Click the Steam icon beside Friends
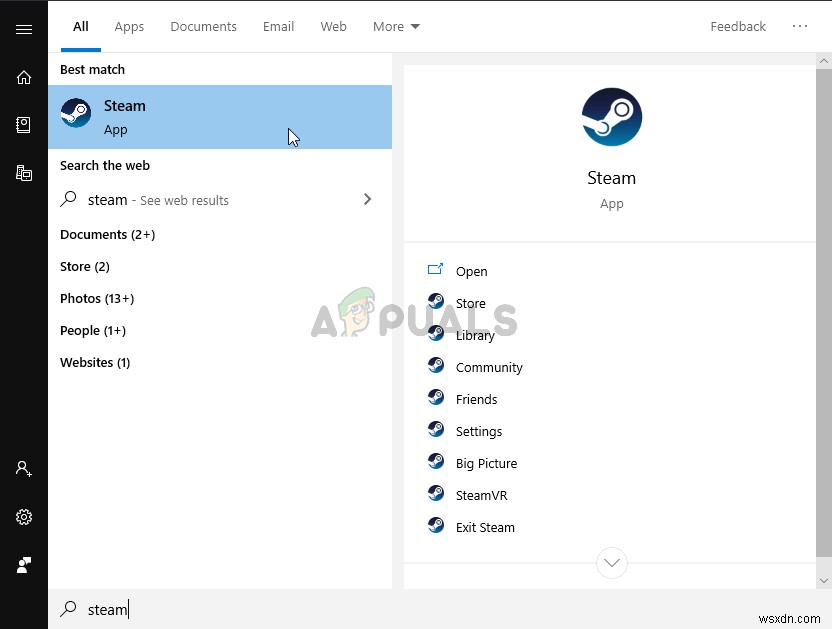Screen dimensions: 832x629 click(436, 397)
